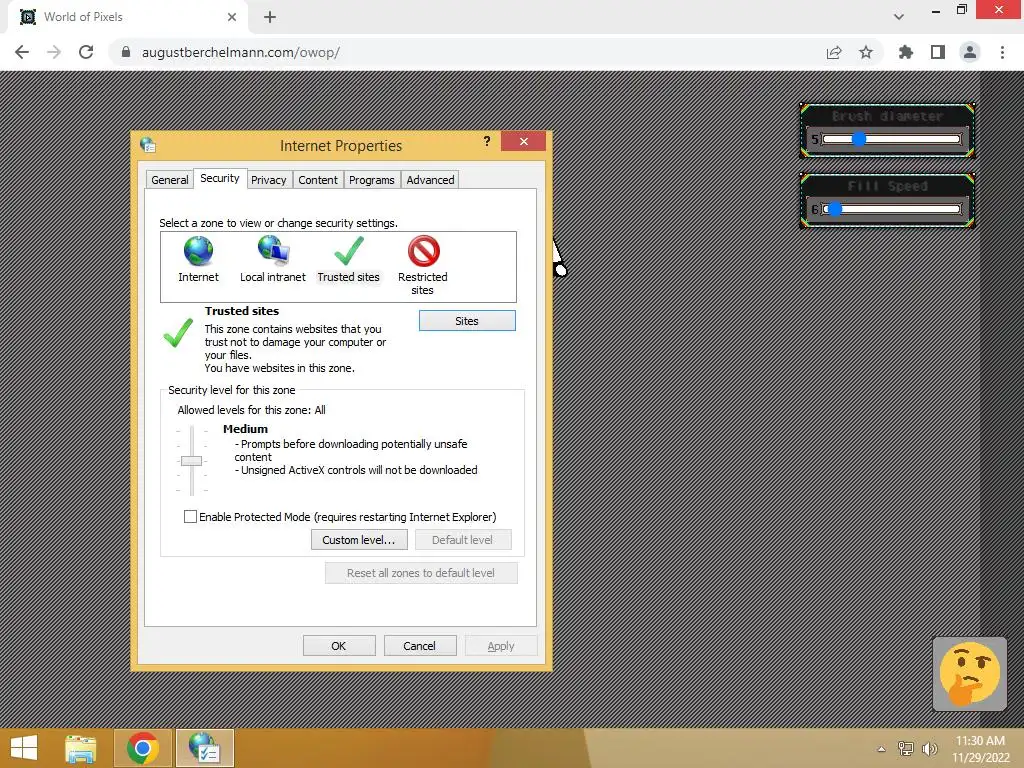Viewport: 1024px width, 768px height.
Task: Confirm with the OK button
Action: [x=339, y=646]
